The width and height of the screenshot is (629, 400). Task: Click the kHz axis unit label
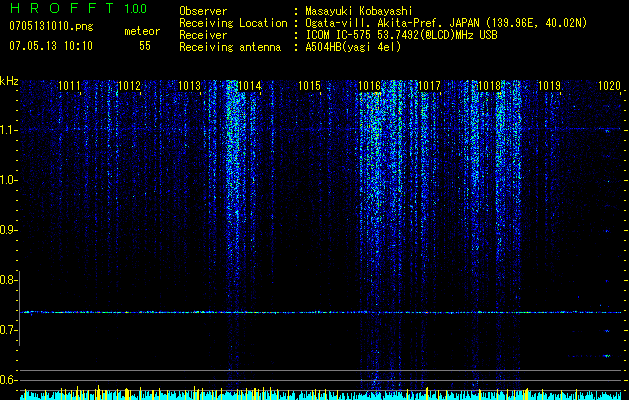tap(9, 81)
